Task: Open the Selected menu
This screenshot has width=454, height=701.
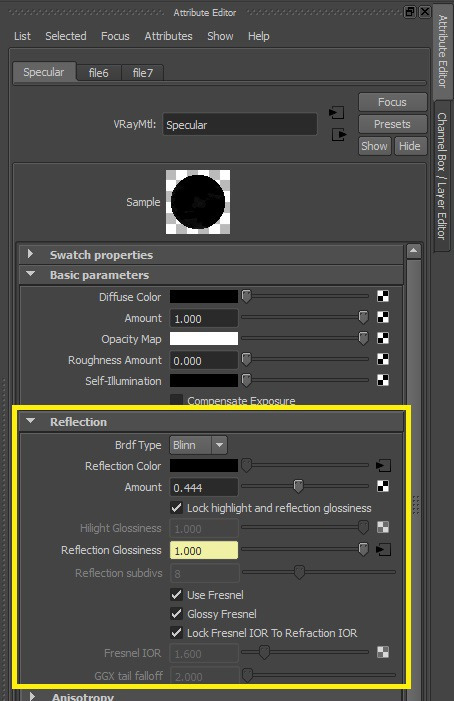Action: point(66,36)
